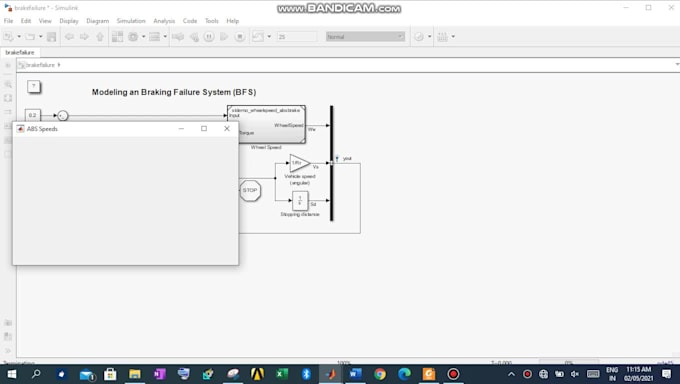Maximize the ABS Speeds window
680x384 pixels.
tap(204, 128)
